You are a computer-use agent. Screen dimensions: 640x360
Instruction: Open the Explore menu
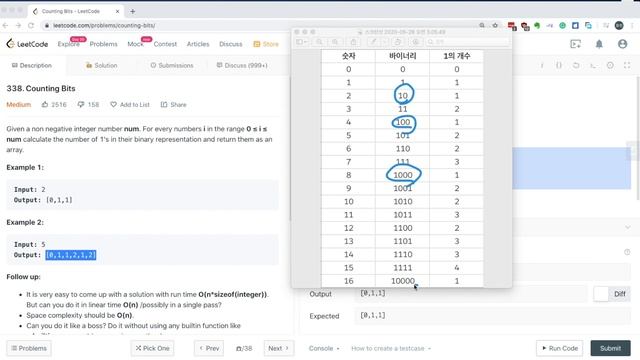[x=69, y=44]
